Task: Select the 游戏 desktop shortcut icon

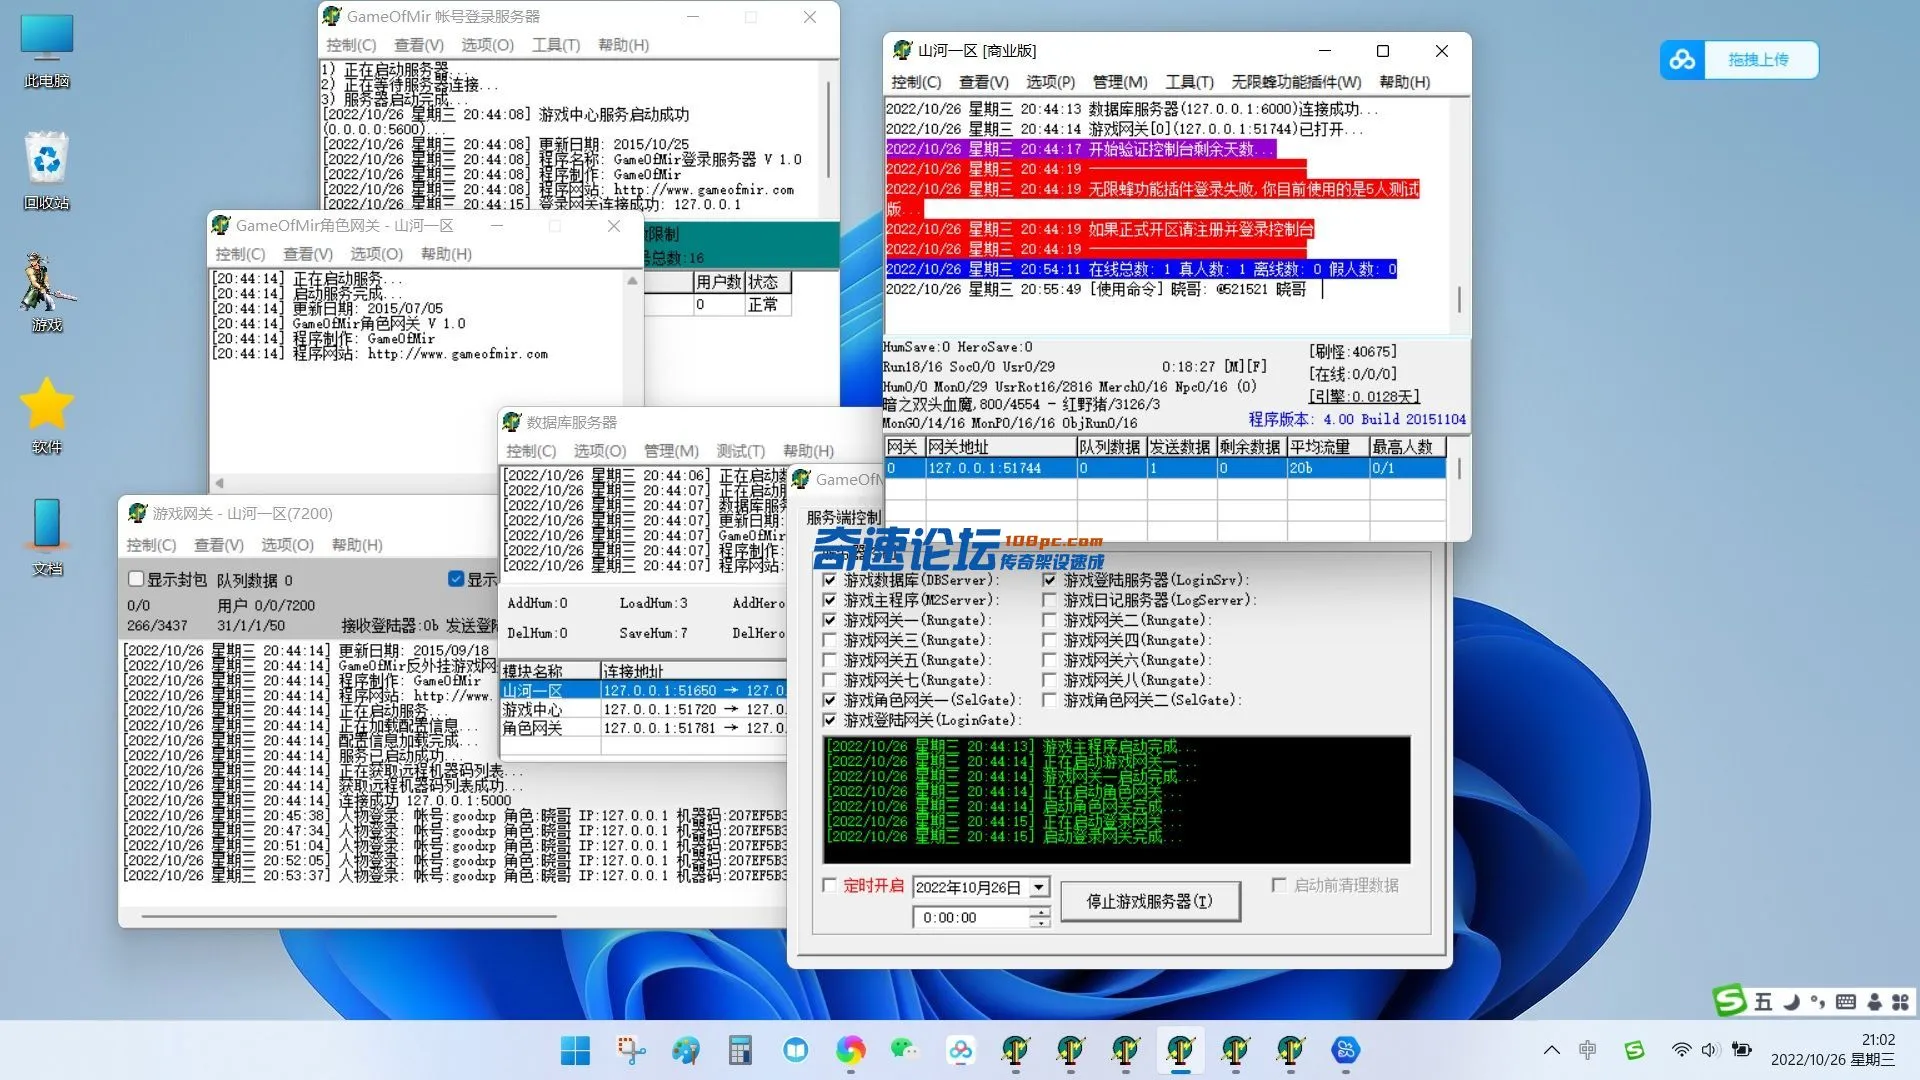Action: click(47, 293)
